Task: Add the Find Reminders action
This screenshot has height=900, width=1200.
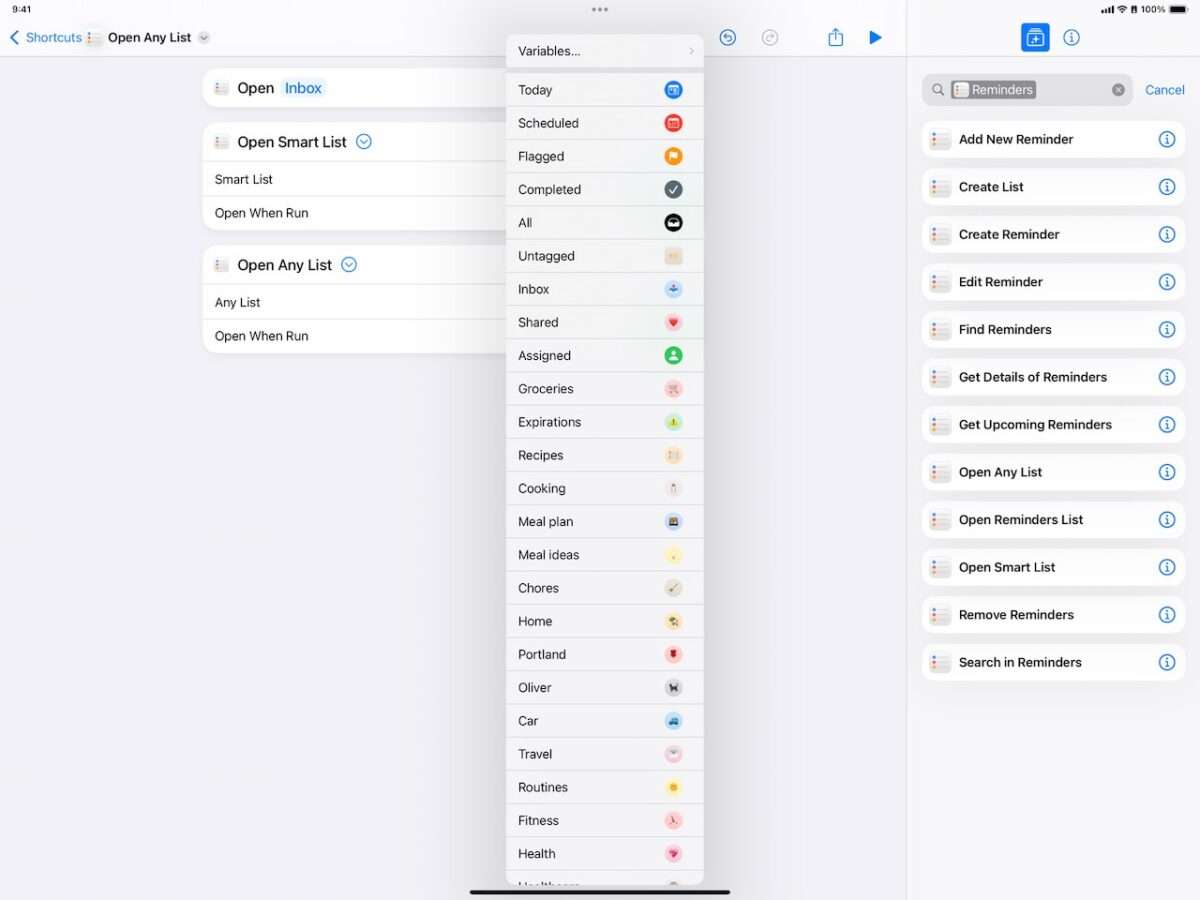Action: (1053, 329)
